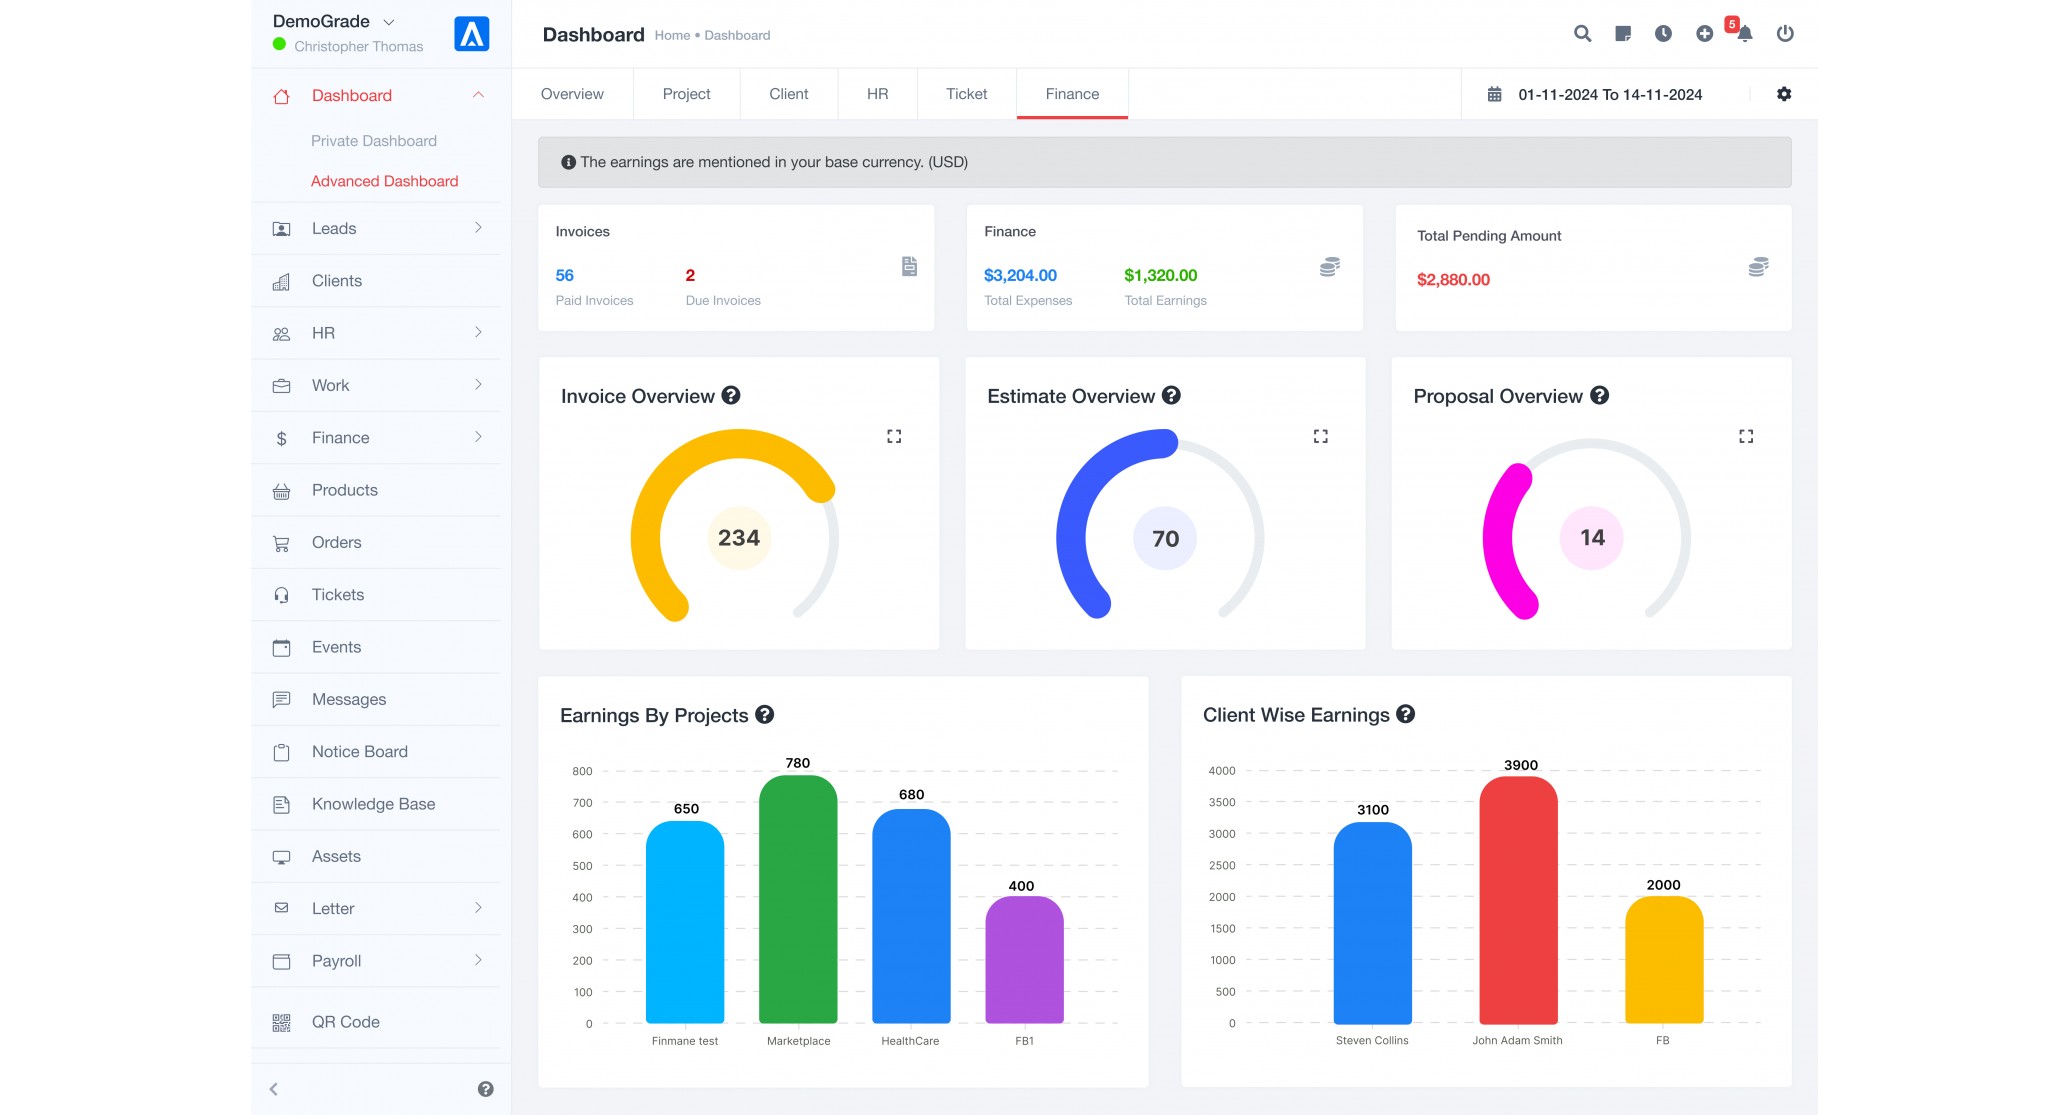Expand the Payroll sidebar menu
Screen dimensions: 2070x1115
[x=378, y=960]
